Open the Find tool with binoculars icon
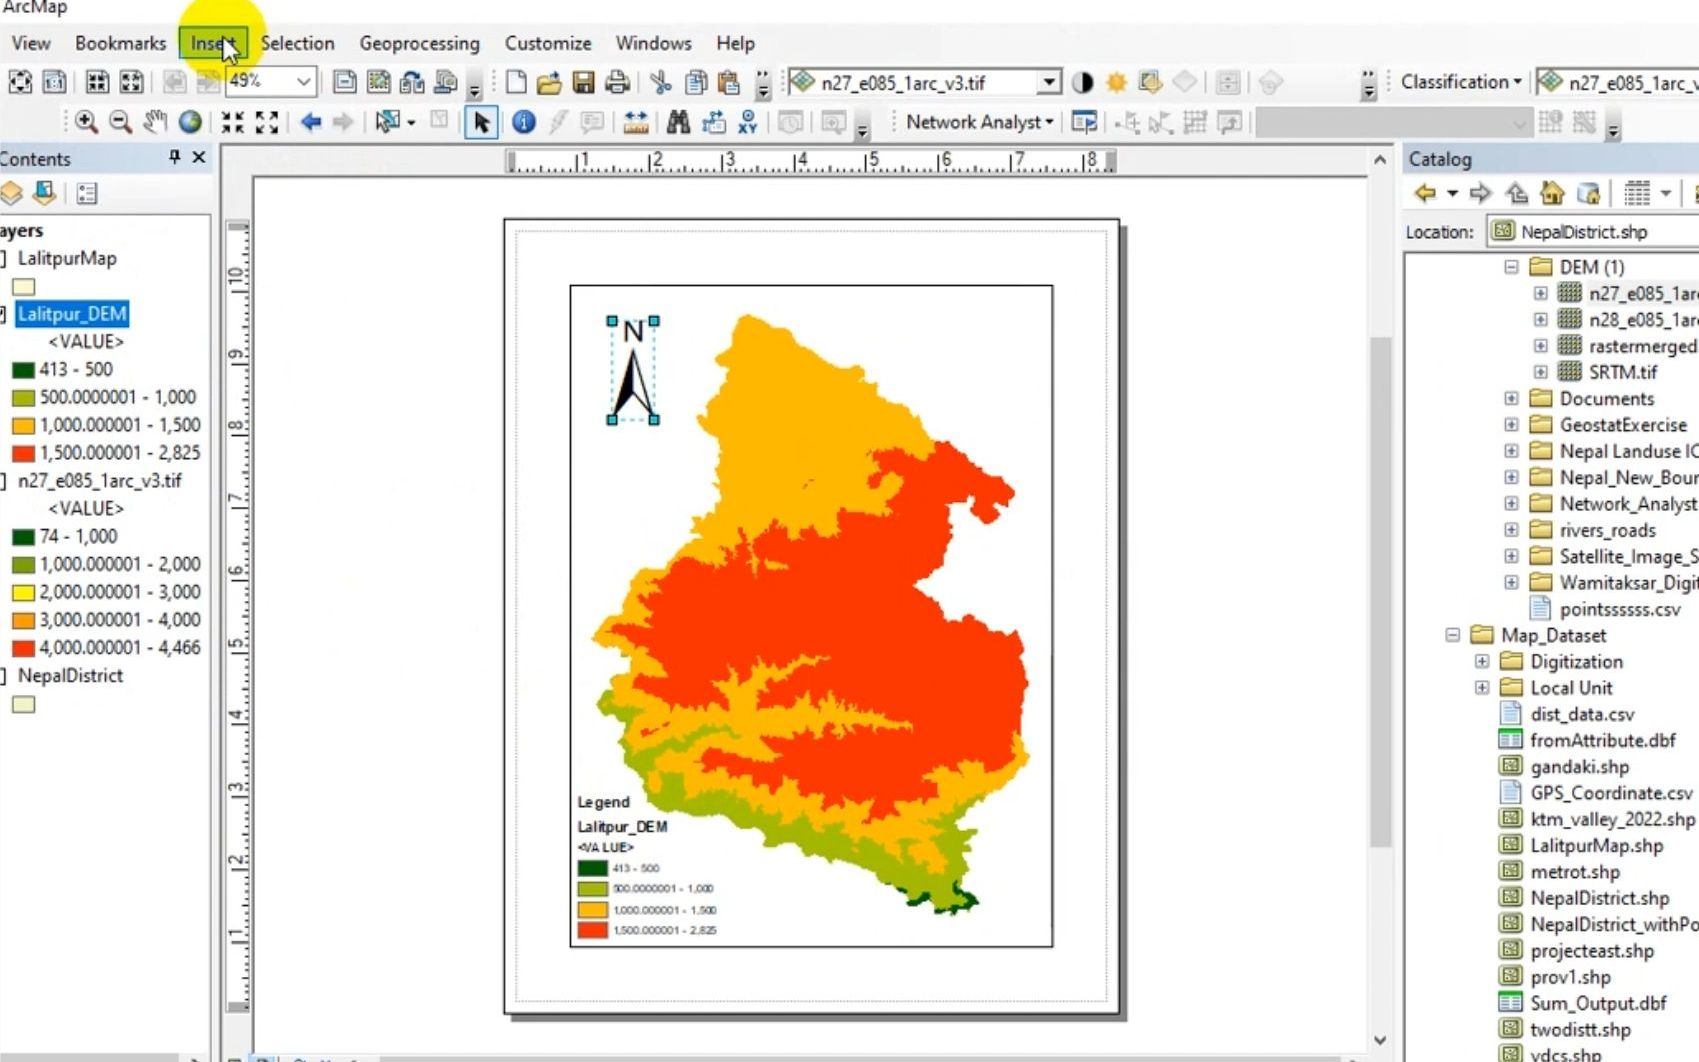The height and width of the screenshot is (1062, 1699). pos(678,123)
